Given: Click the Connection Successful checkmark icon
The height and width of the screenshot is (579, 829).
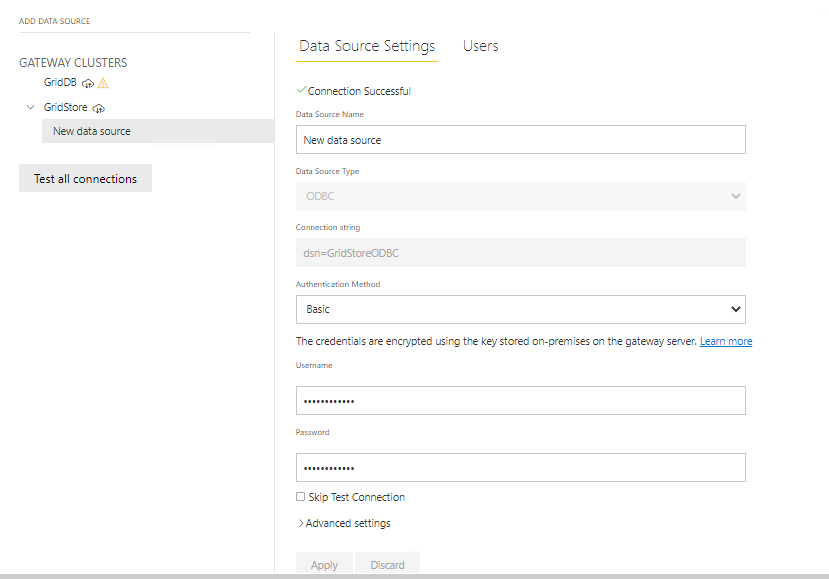Looking at the screenshot, I should 301,90.
